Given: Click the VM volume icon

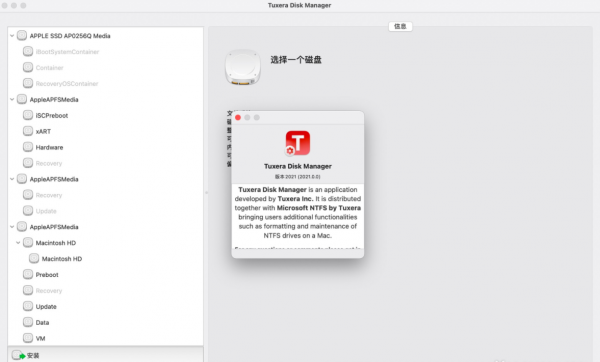Looking at the screenshot, I should (28, 338).
